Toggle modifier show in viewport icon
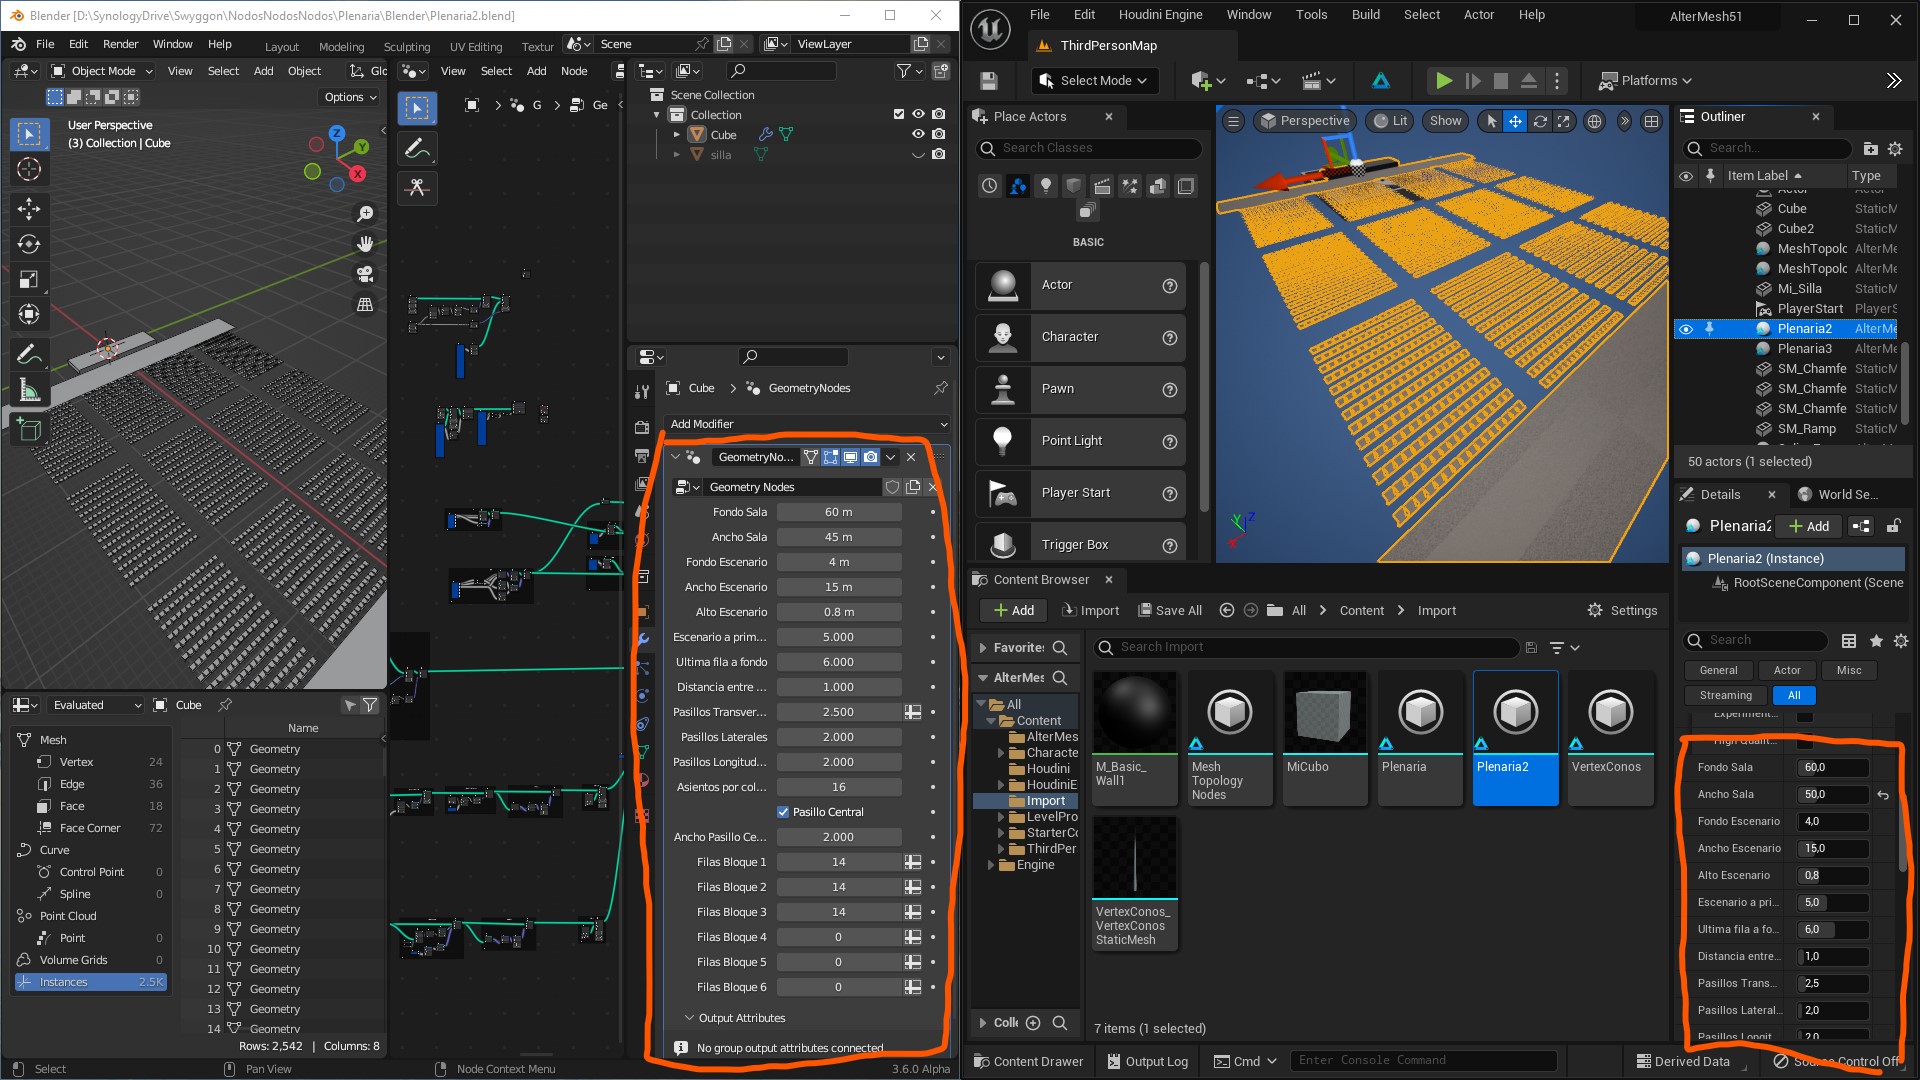This screenshot has width=1920, height=1080. coord(850,457)
